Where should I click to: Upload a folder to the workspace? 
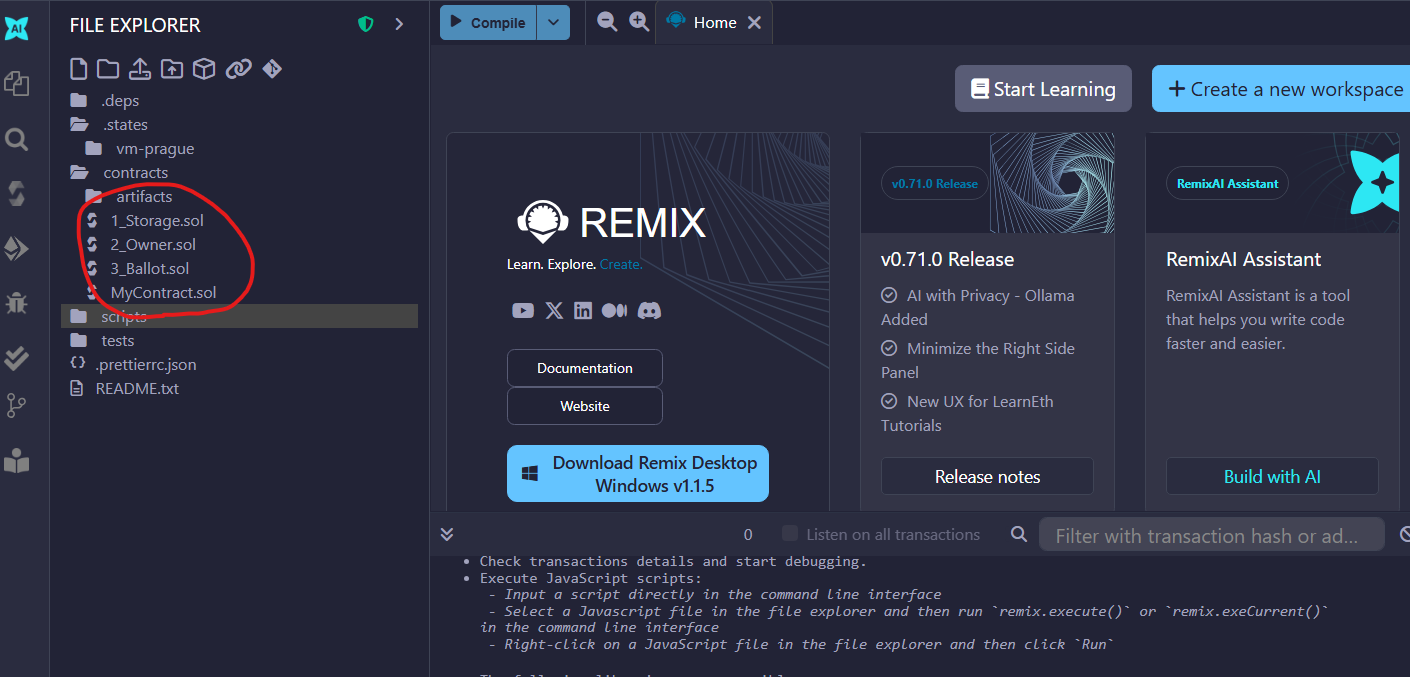(x=172, y=68)
